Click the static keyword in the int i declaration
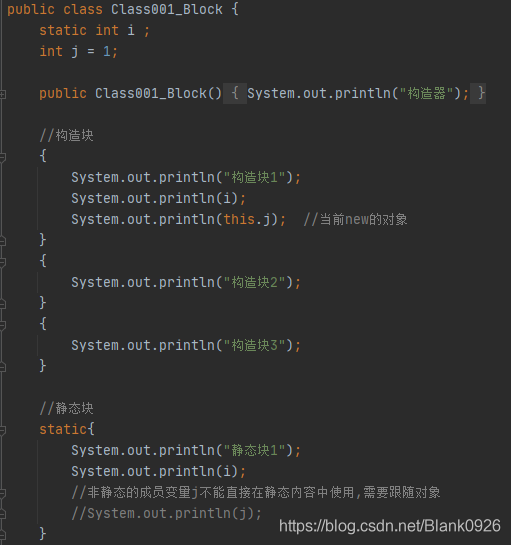Image resolution: width=511 pixels, height=545 pixels. pos(63,30)
